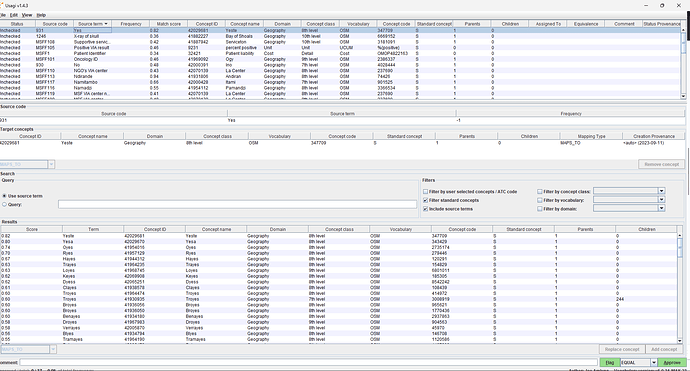
Task: Select result 'Hayes' in Results table
Action: point(339,259)
